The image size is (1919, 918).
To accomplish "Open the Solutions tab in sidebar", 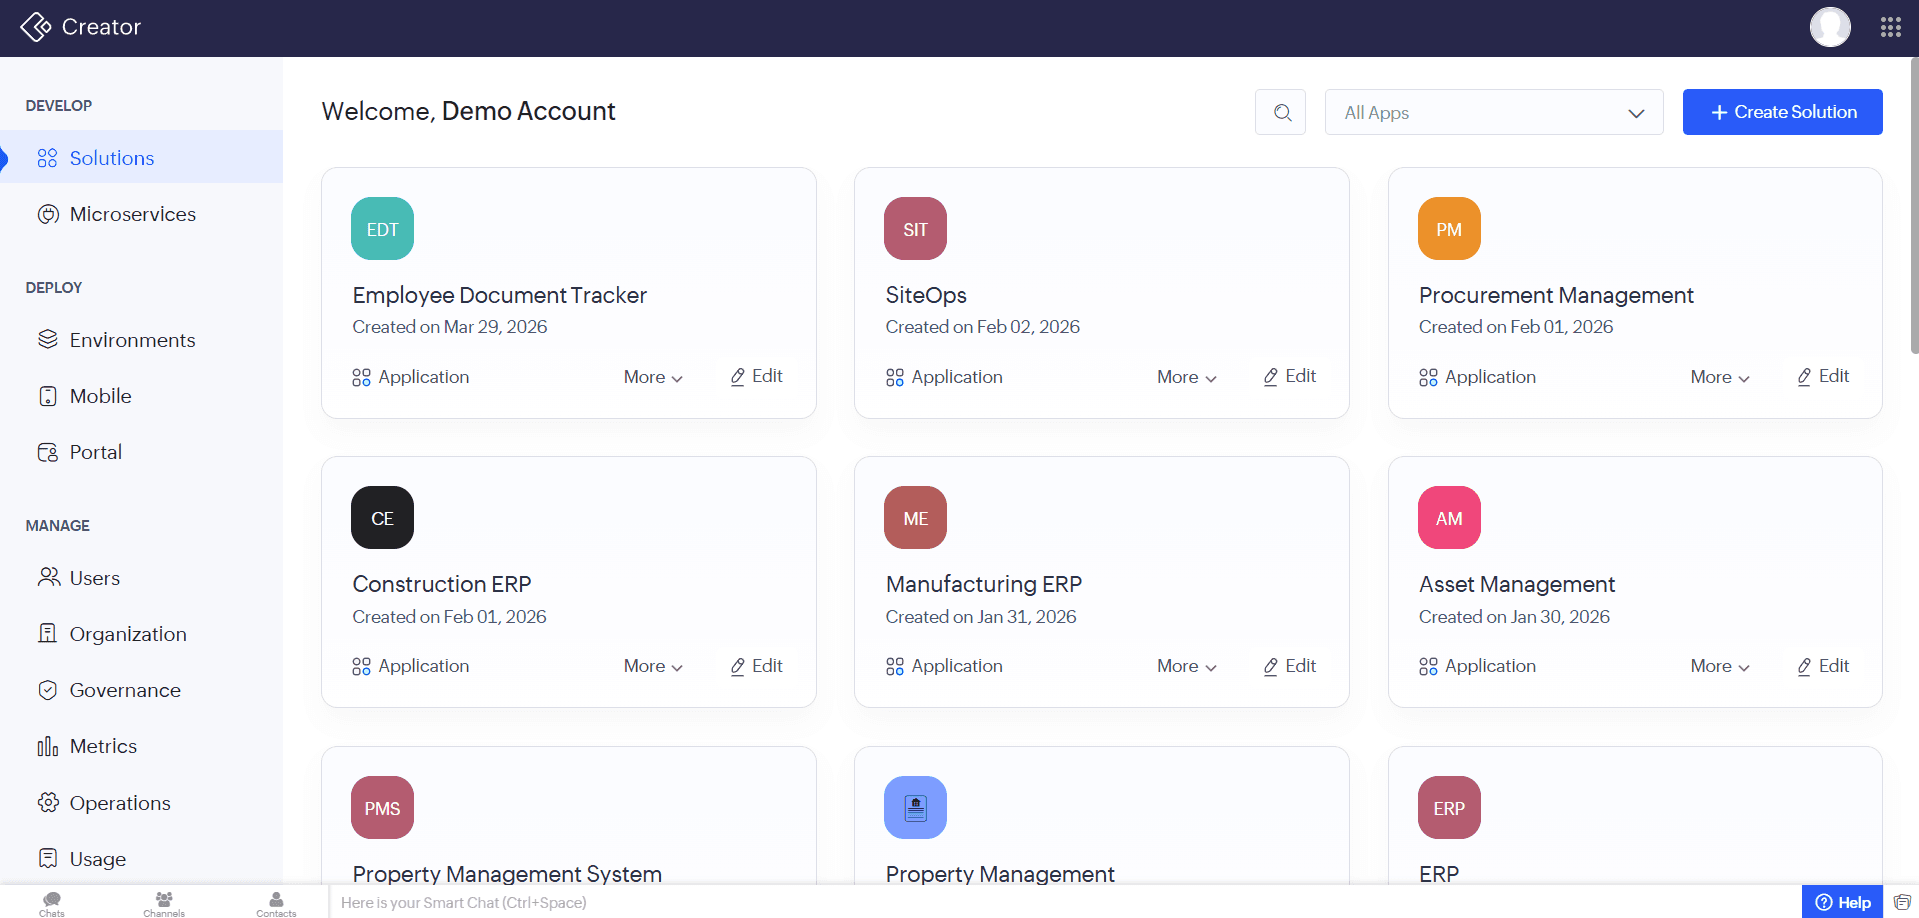I will pyautogui.click(x=112, y=158).
